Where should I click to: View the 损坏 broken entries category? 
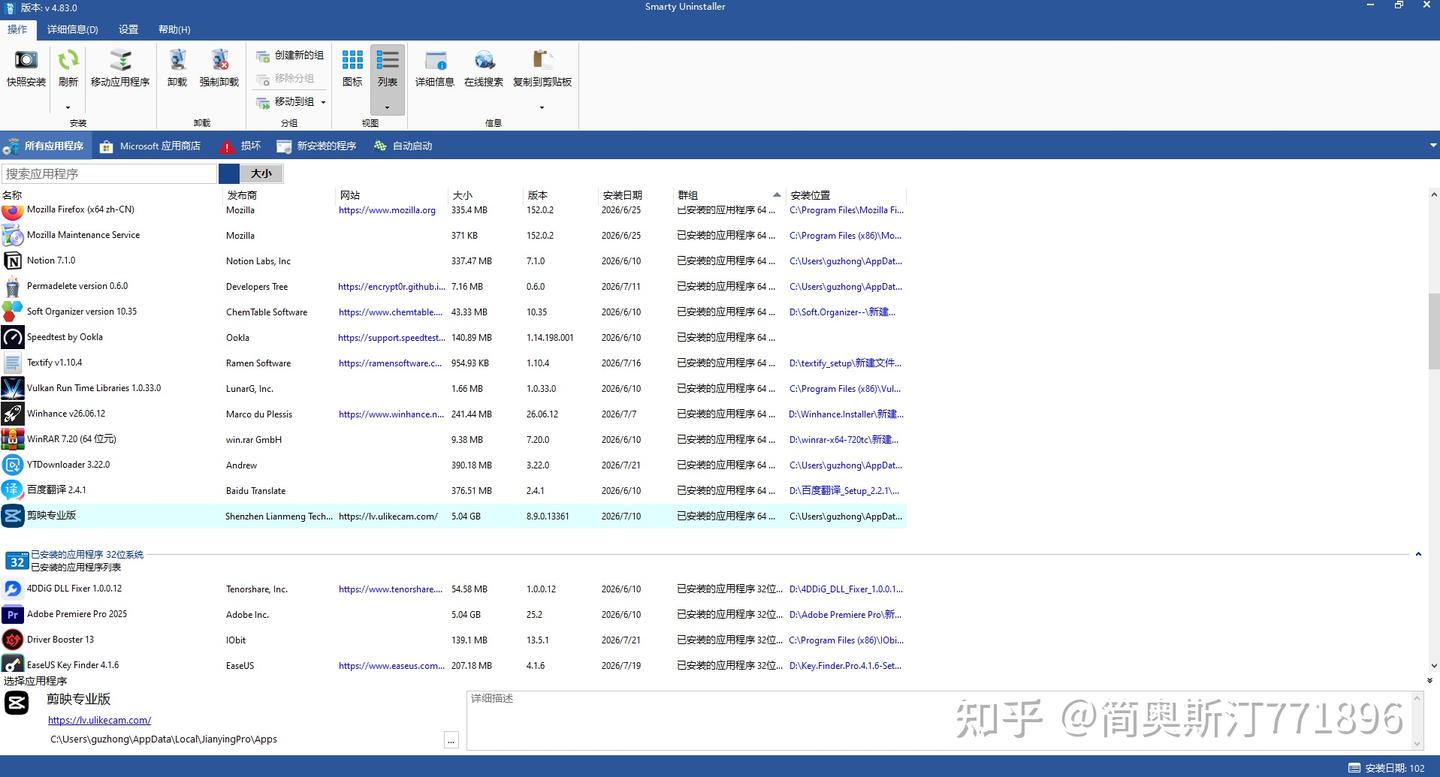(x=241, y=146)
